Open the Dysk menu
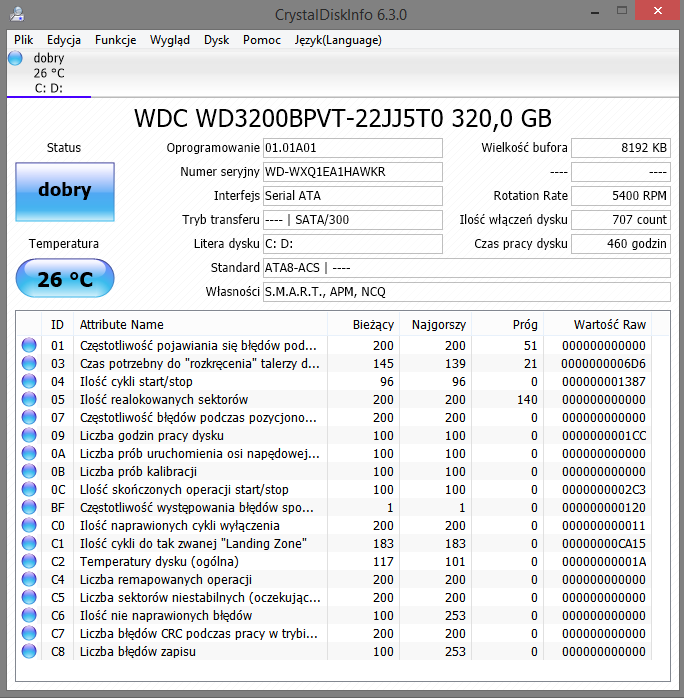 [216, 40]
